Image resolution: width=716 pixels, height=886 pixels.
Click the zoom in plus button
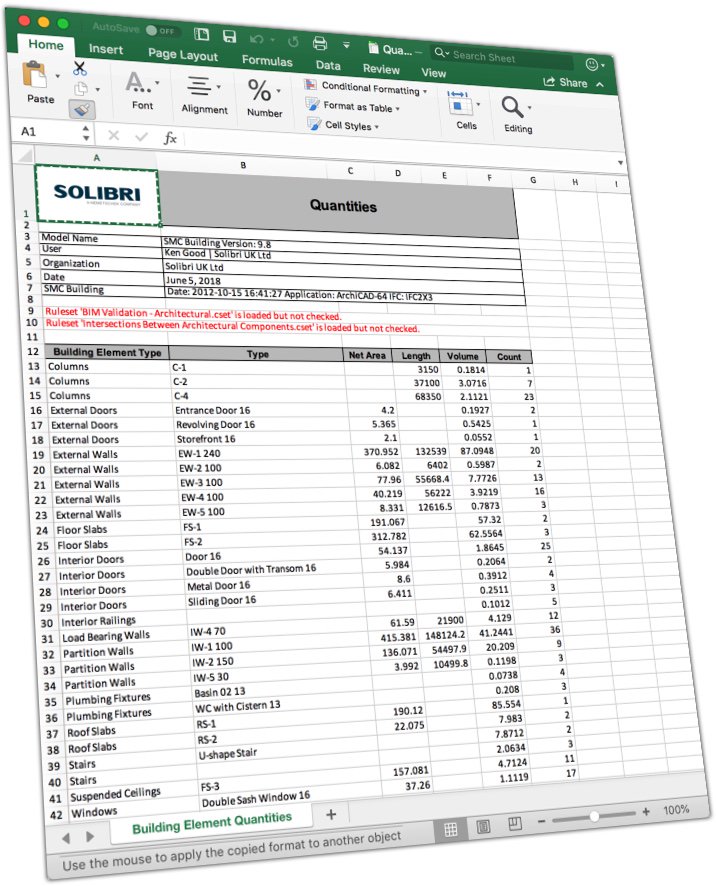click(646, 811)
